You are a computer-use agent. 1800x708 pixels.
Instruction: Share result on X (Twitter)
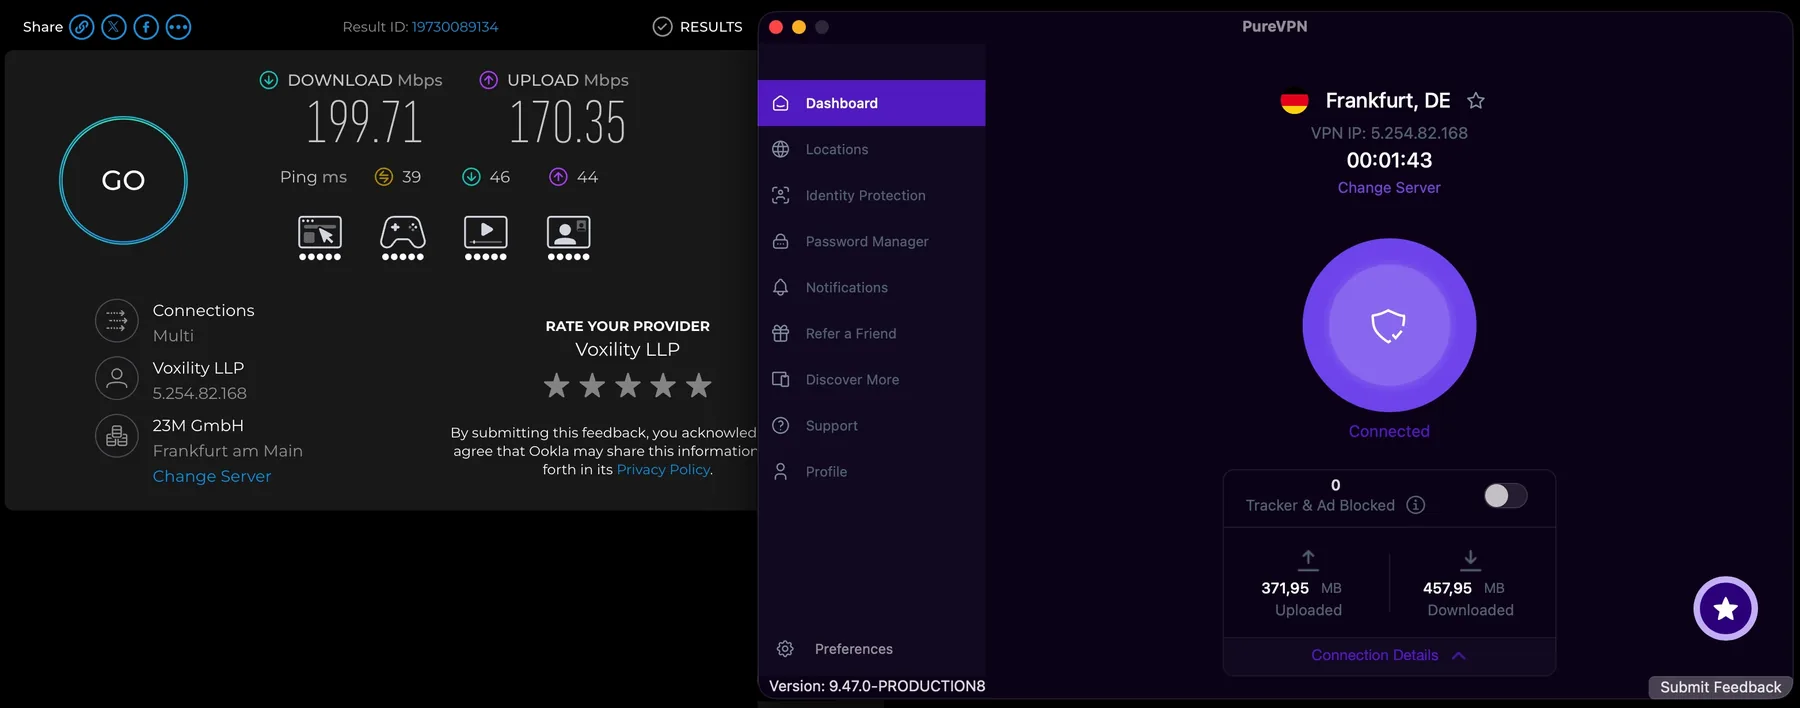tap(114, 27)
